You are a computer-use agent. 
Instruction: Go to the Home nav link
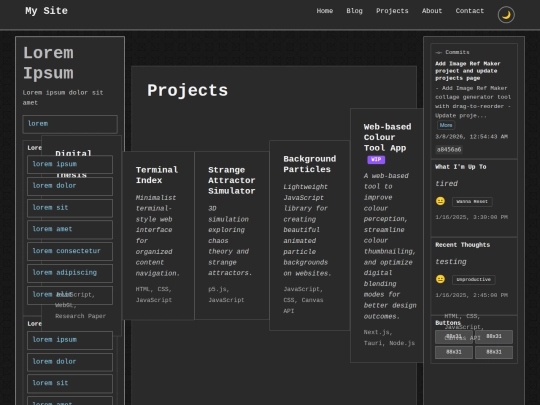(325, 11)
